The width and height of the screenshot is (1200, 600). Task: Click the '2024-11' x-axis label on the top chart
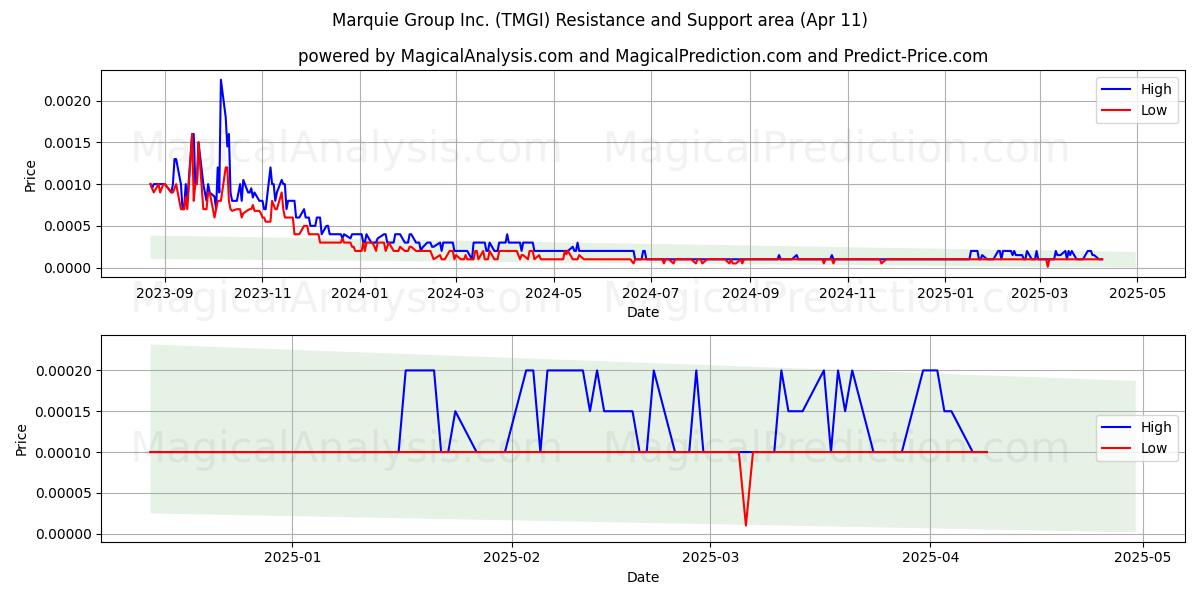[x=847, y=293]
